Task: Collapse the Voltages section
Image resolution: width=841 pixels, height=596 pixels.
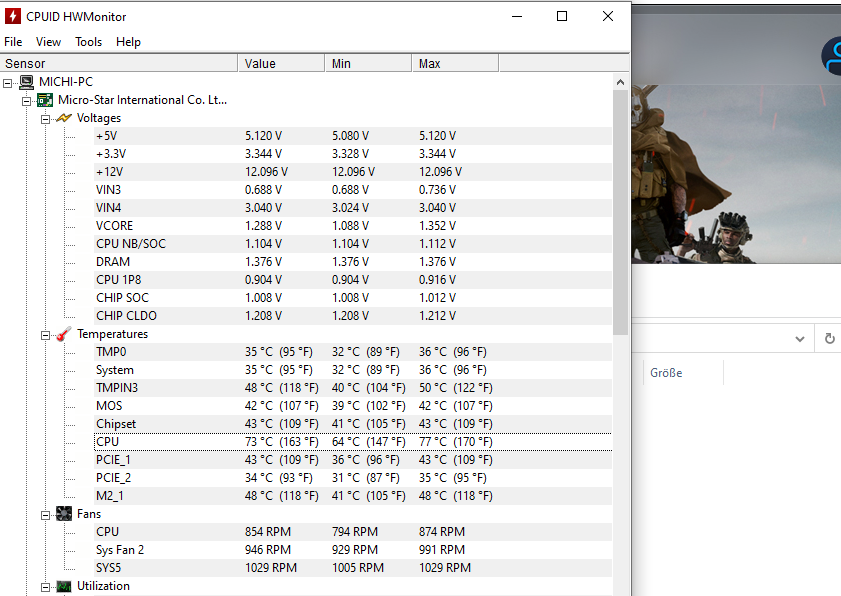Action: [x=46, y=119]
